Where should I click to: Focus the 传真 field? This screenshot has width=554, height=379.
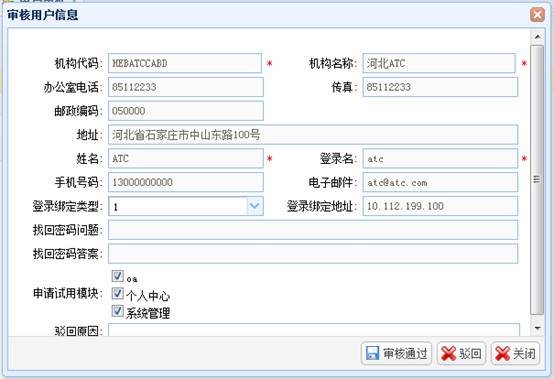pyautogui.click(x=440, y=87)
